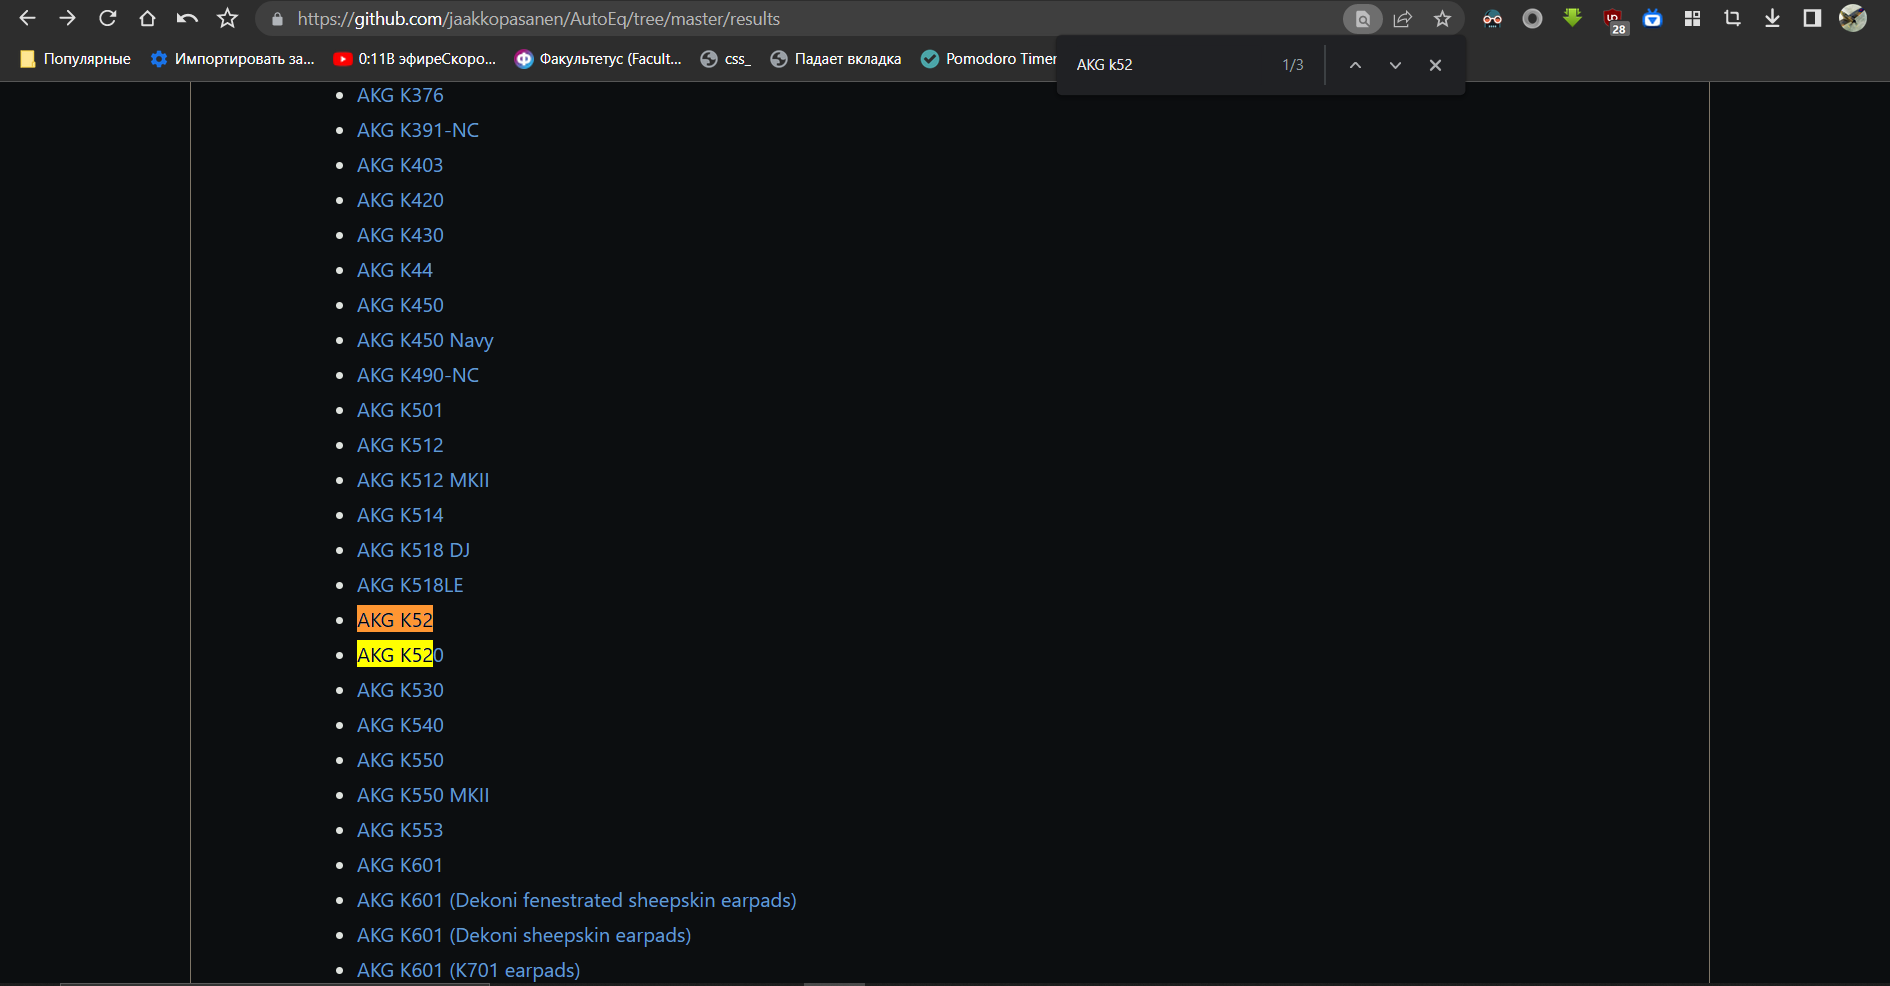Open the YouTube 0:11В эфире bookmark
This screenshot has height=986, width=1890.
(414, 59)
